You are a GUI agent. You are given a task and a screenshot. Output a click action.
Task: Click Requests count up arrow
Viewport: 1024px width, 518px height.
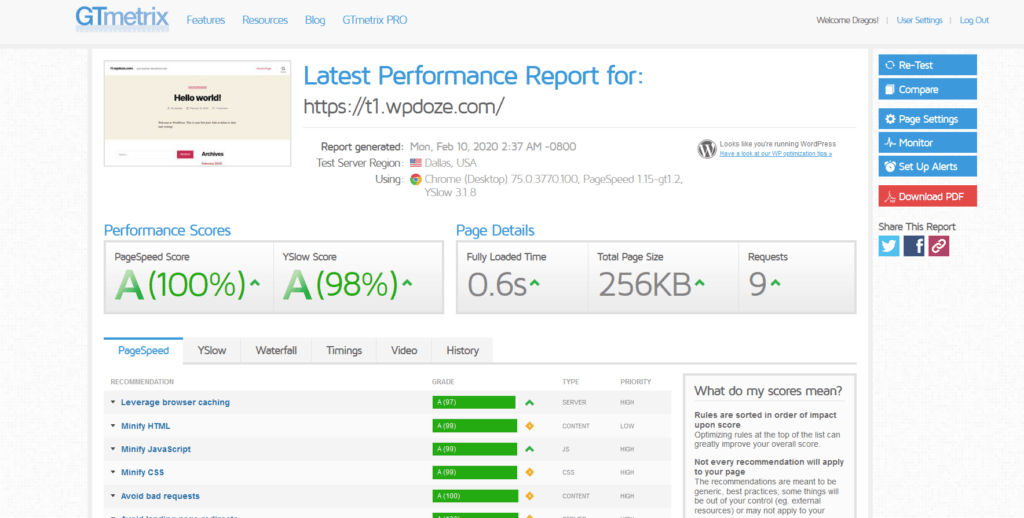click(x=775, y=283)
